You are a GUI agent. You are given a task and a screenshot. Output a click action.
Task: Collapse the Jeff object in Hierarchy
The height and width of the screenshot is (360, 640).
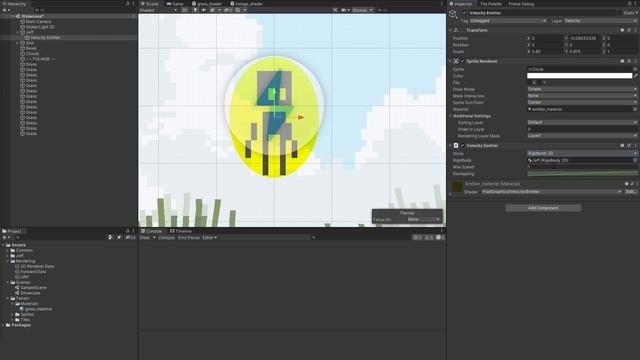tap(18, 32)
